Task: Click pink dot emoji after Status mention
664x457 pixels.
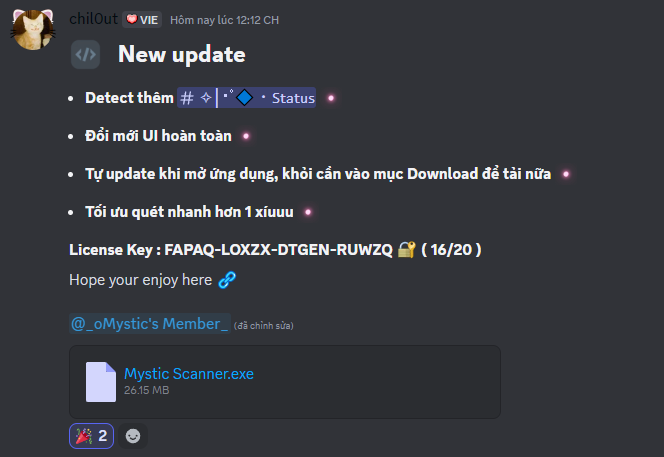Action: tap(331, 98)
